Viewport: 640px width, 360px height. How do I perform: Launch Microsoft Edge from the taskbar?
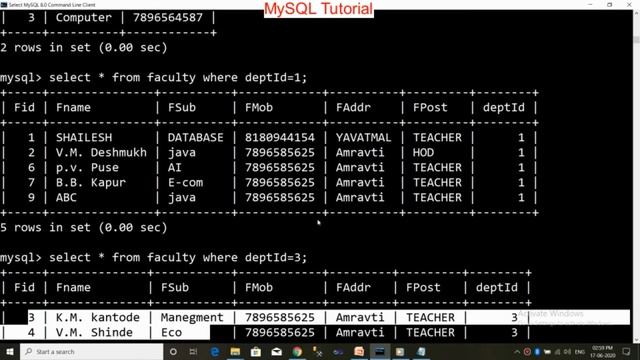(x=215, y=351)
